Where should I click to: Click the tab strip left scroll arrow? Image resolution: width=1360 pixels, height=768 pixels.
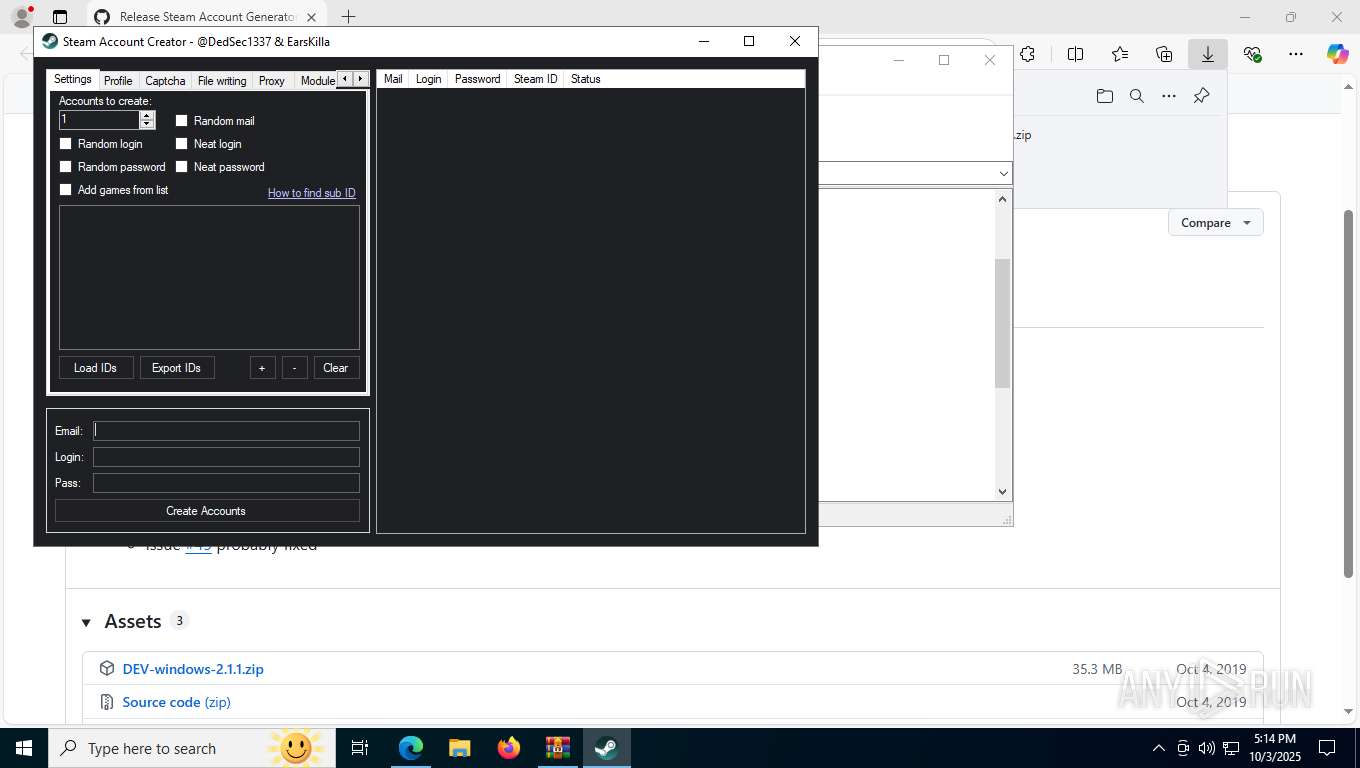(x=345, y=79)
